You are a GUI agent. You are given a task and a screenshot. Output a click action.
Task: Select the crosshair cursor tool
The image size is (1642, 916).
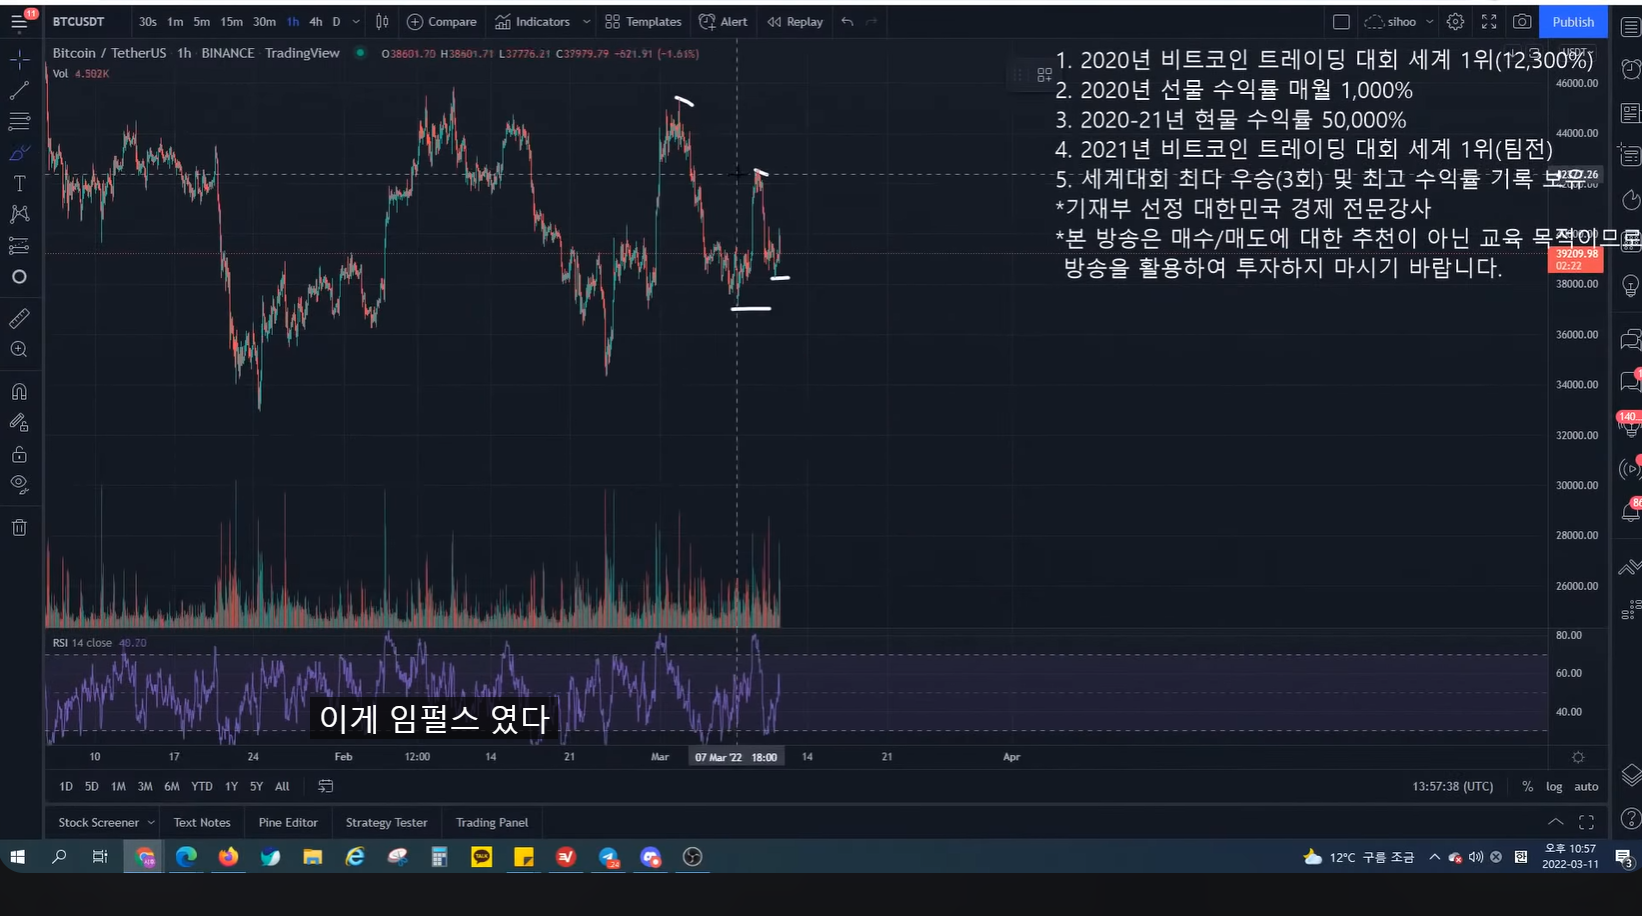pos(19,60)
